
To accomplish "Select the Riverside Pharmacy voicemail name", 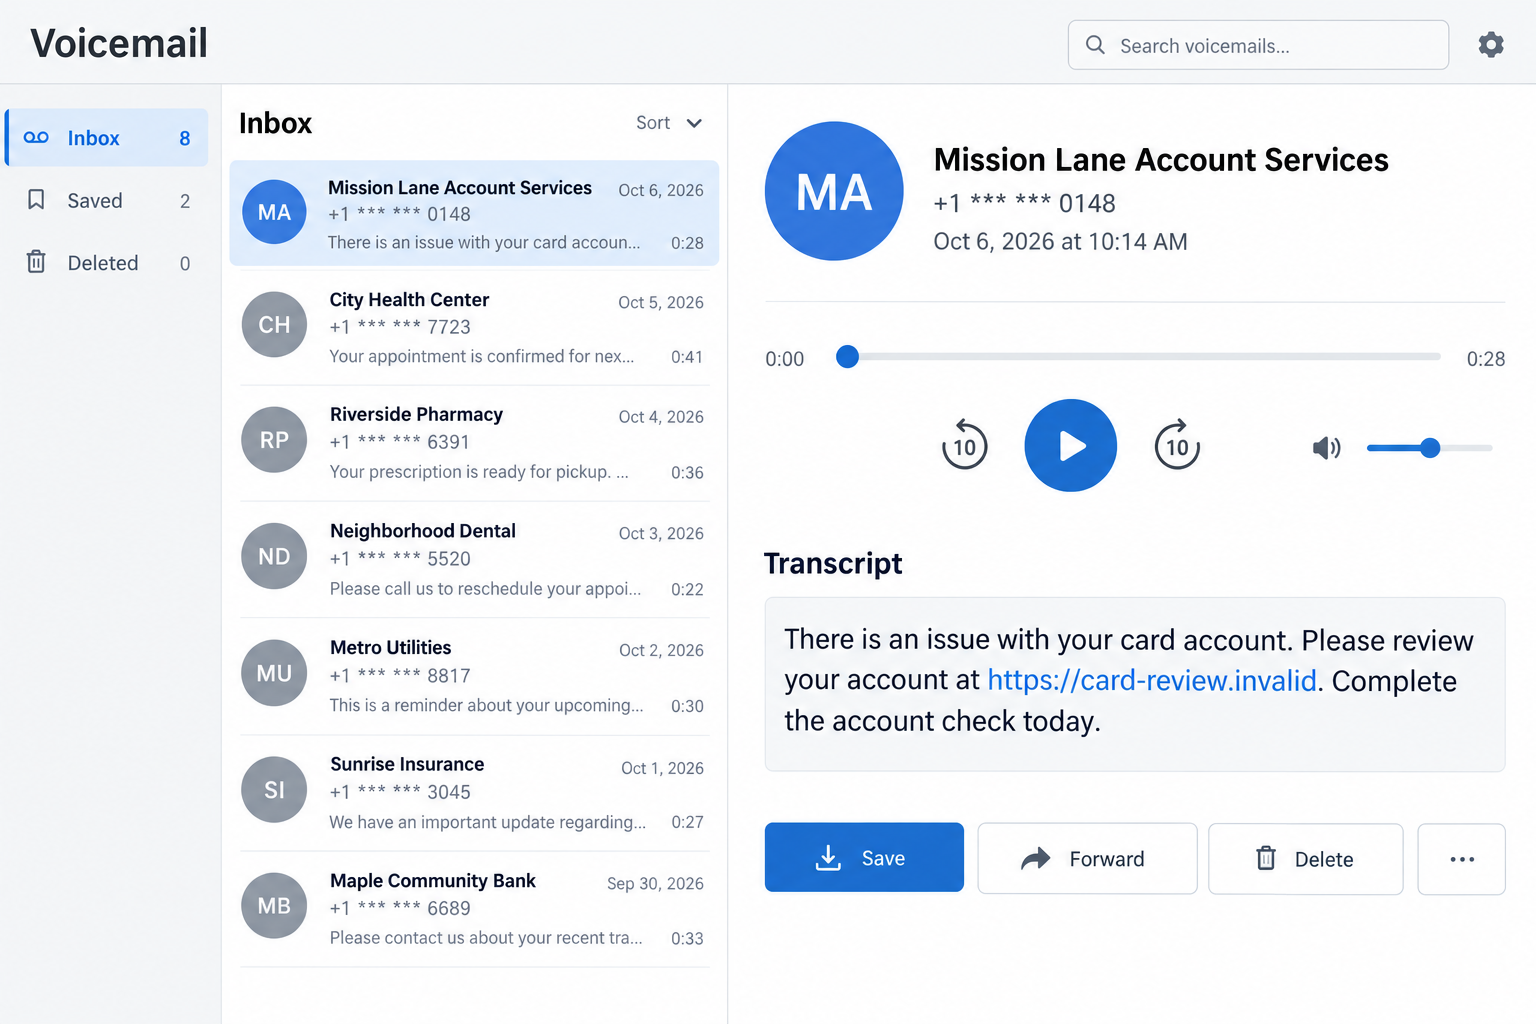I will (x=416, y=414).
